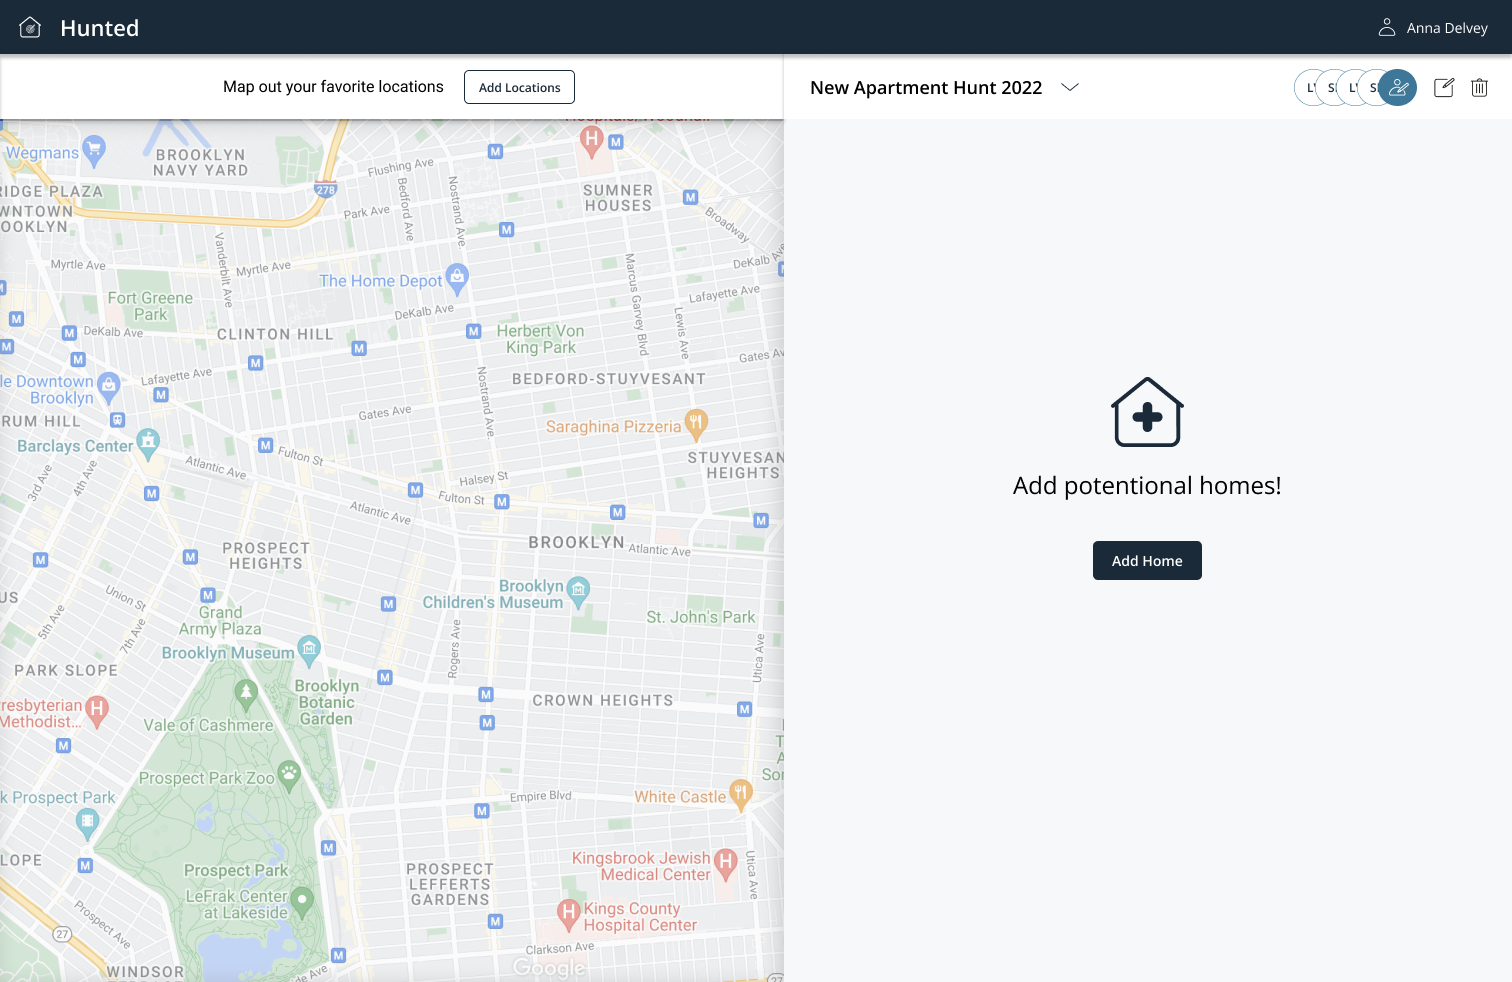
Task: Click the Saraghina Pizzeria restaurant pin
Action: coord(696,424)
